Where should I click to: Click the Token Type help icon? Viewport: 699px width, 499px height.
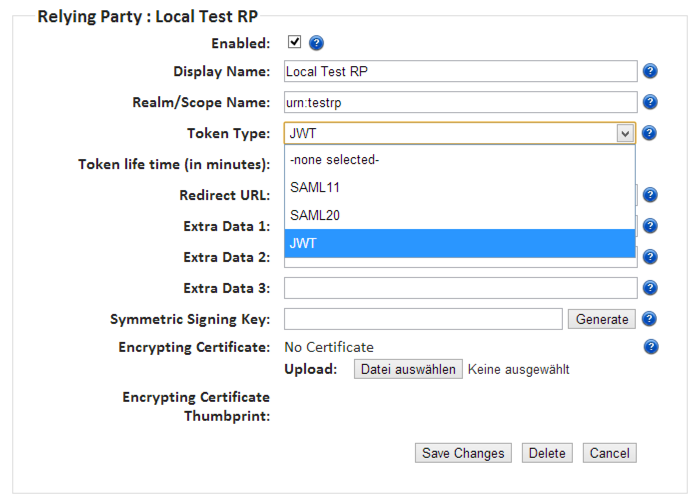click(x=650, y=133)
